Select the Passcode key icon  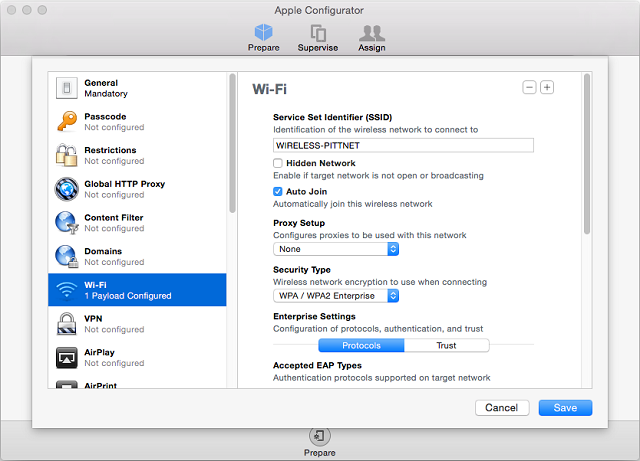[x=67, y=121]
